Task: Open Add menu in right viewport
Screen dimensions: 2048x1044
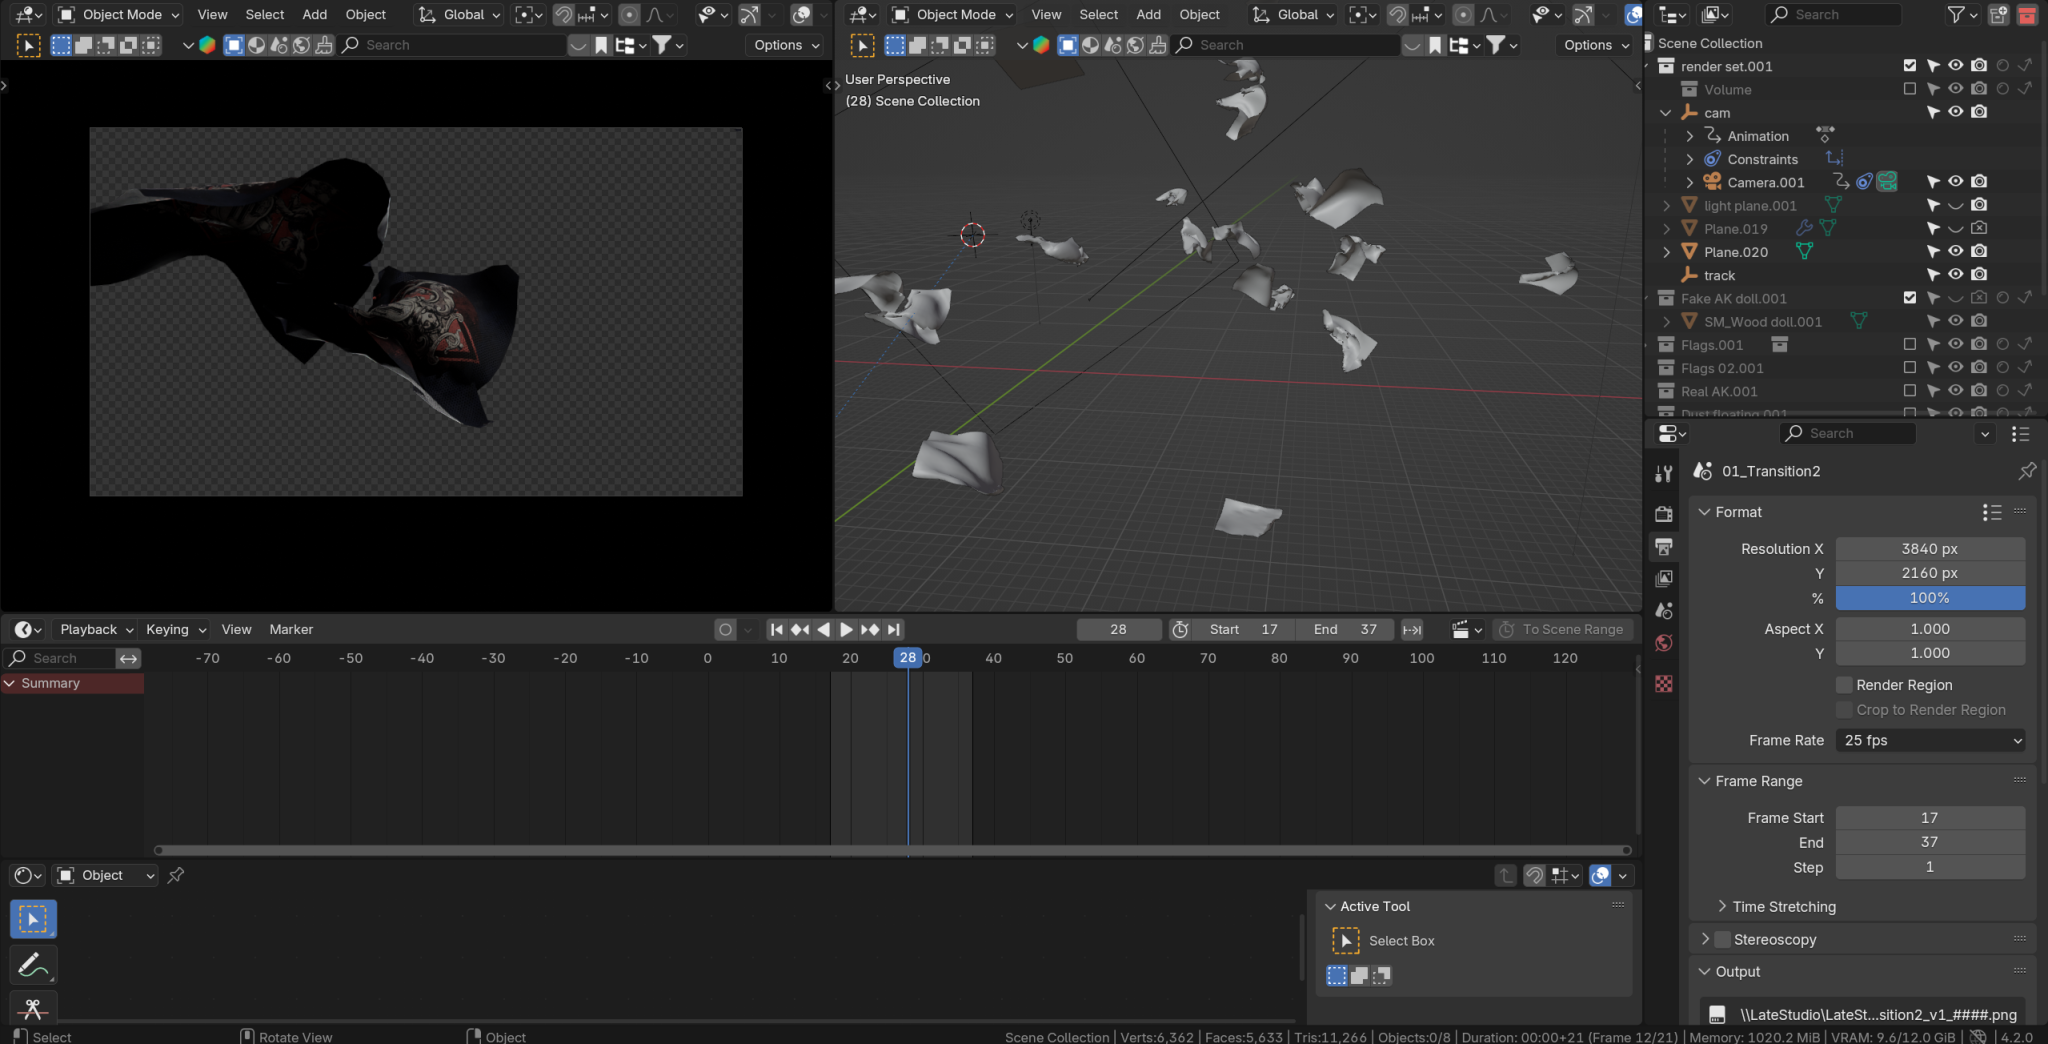Action: point(1149,14)
